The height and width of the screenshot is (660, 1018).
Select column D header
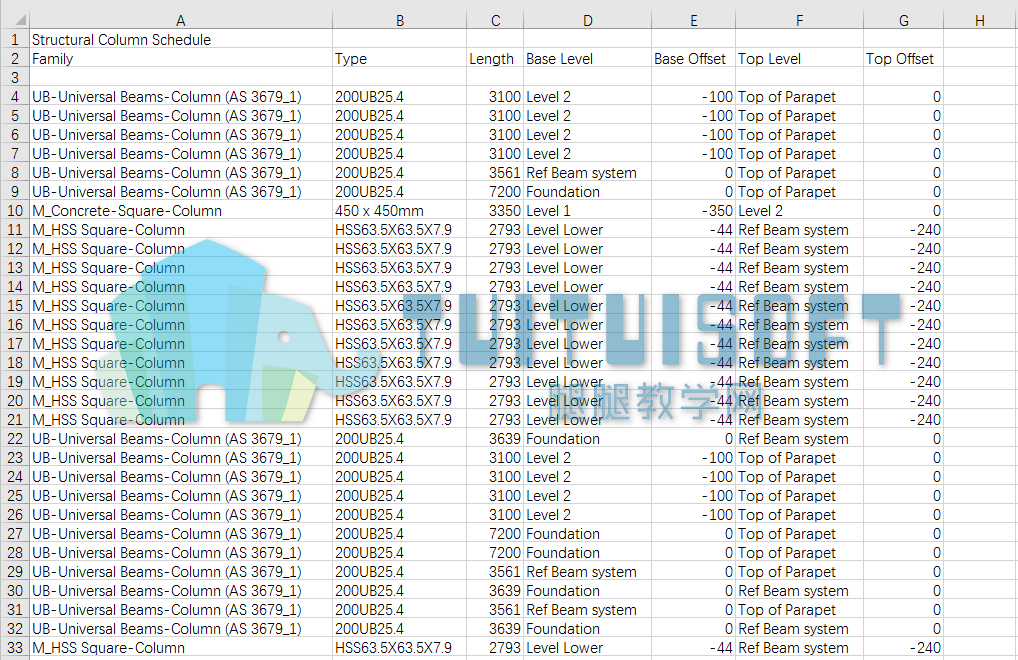pyautogui.click(x=587, y=20)
